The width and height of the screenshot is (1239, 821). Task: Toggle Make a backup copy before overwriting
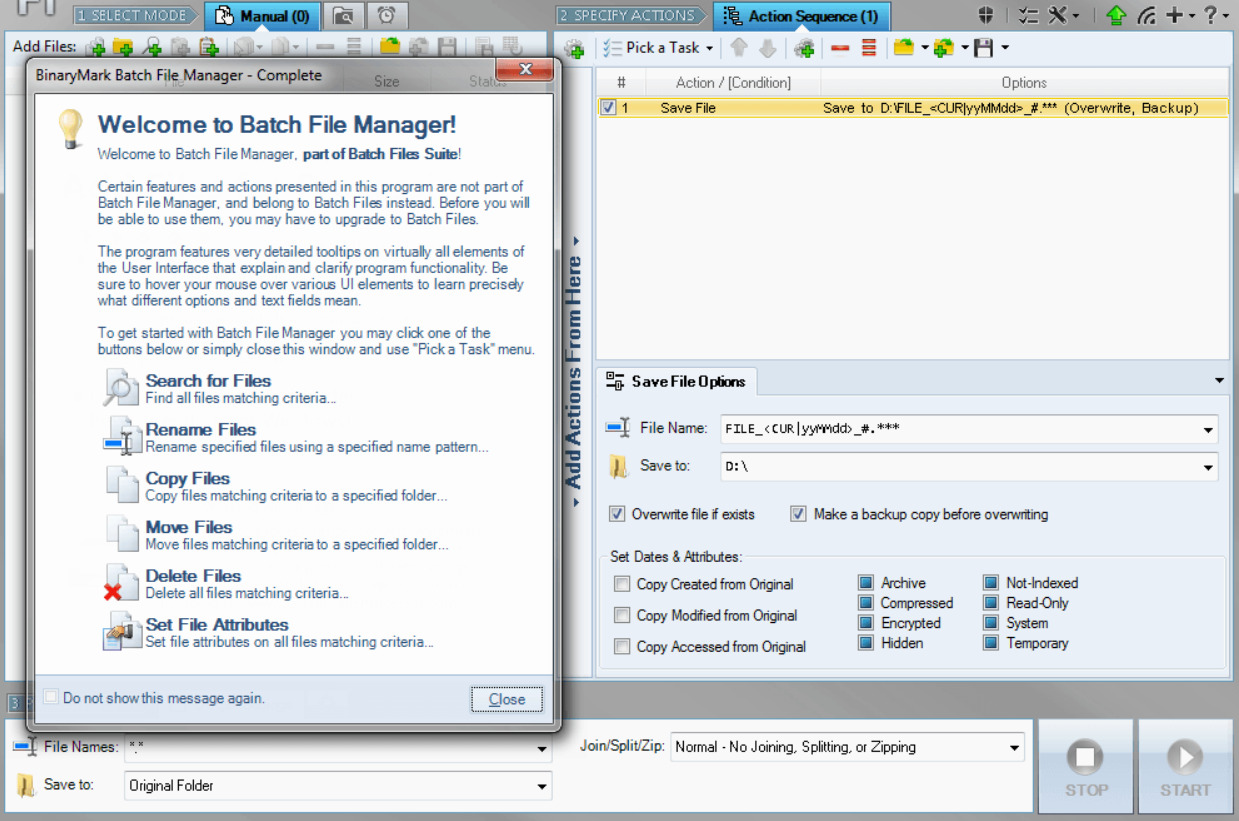798,514
